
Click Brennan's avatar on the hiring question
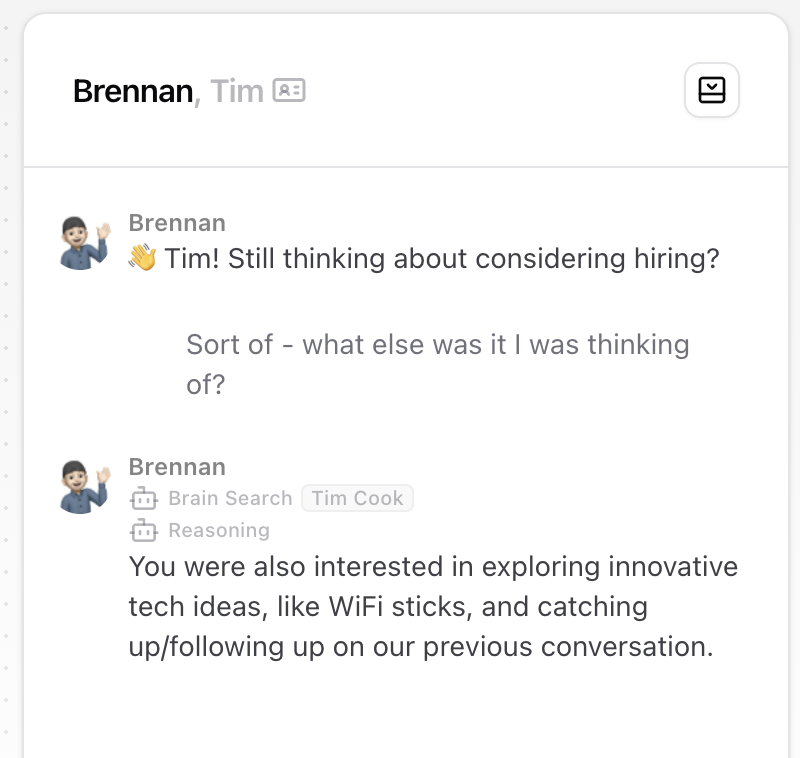tap(84, 243)
